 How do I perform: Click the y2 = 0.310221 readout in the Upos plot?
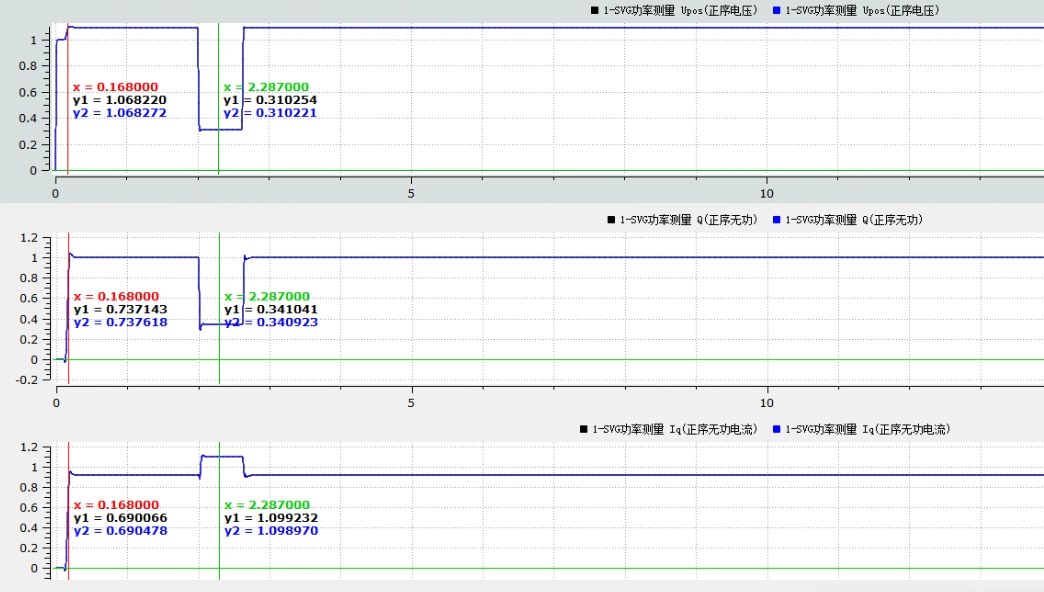[266, 113]
